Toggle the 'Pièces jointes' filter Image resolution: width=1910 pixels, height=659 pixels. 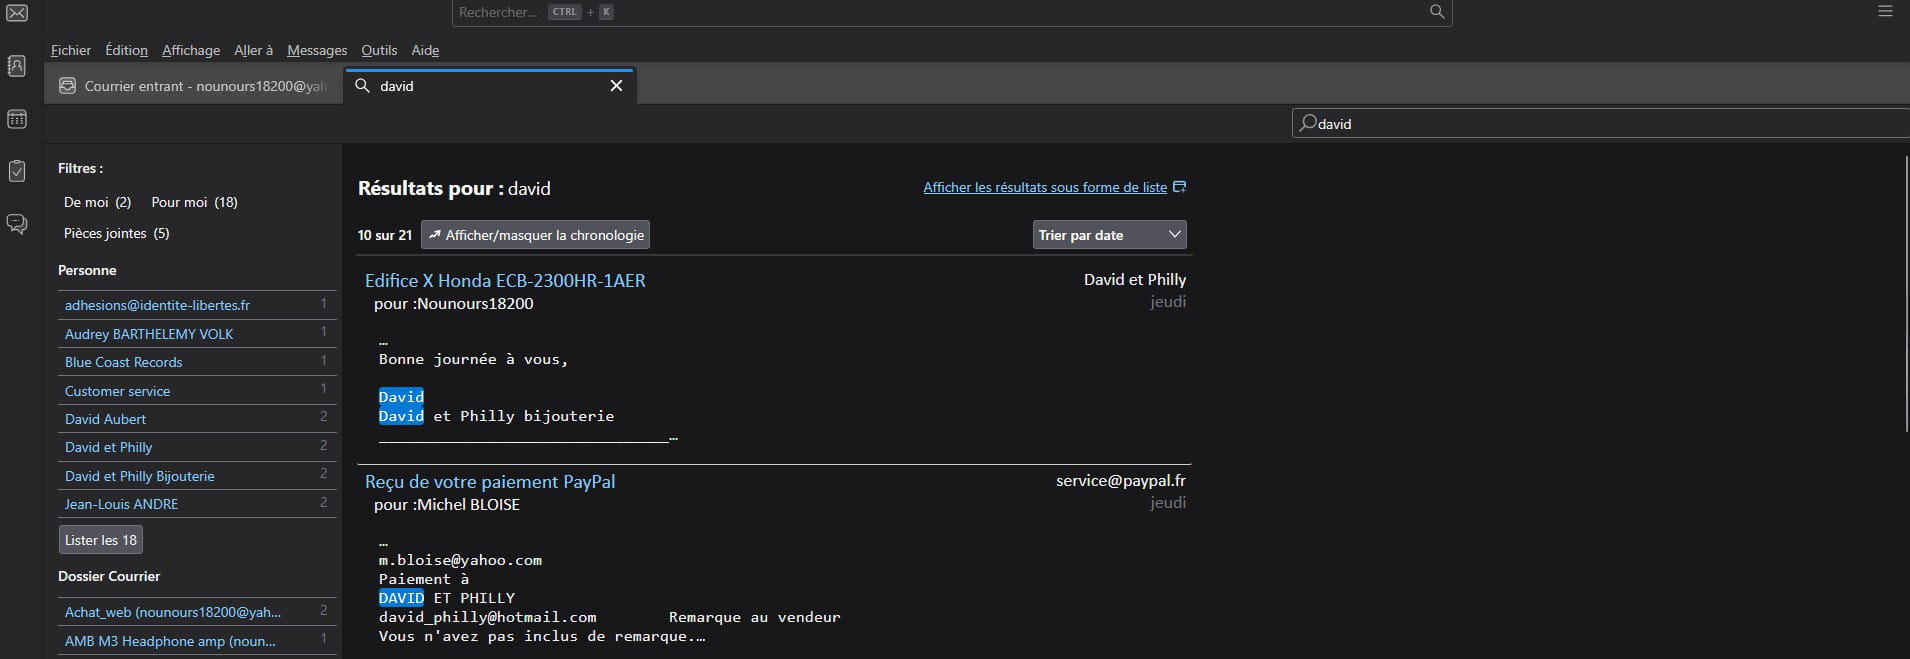tap(116, 233)
